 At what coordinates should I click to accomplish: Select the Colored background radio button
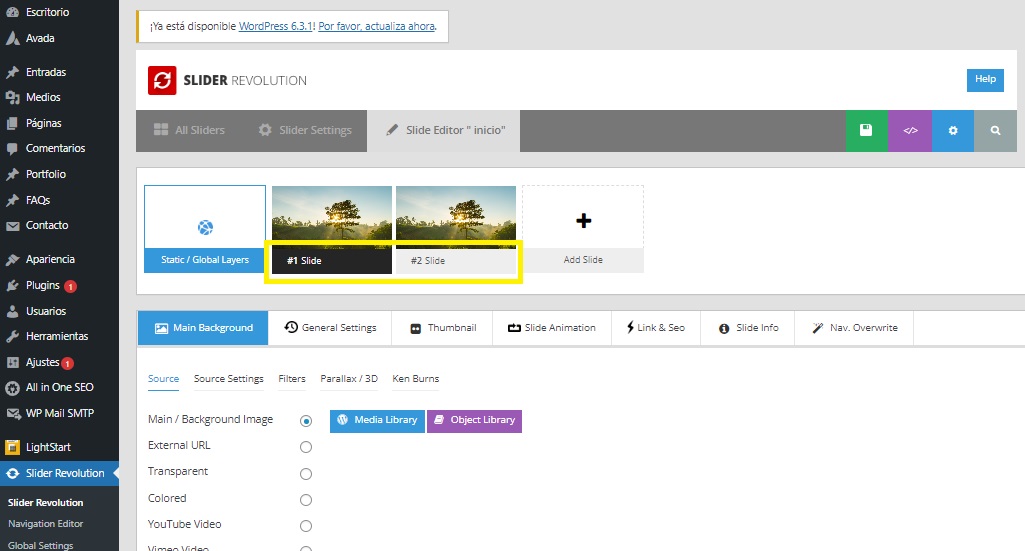306,499
